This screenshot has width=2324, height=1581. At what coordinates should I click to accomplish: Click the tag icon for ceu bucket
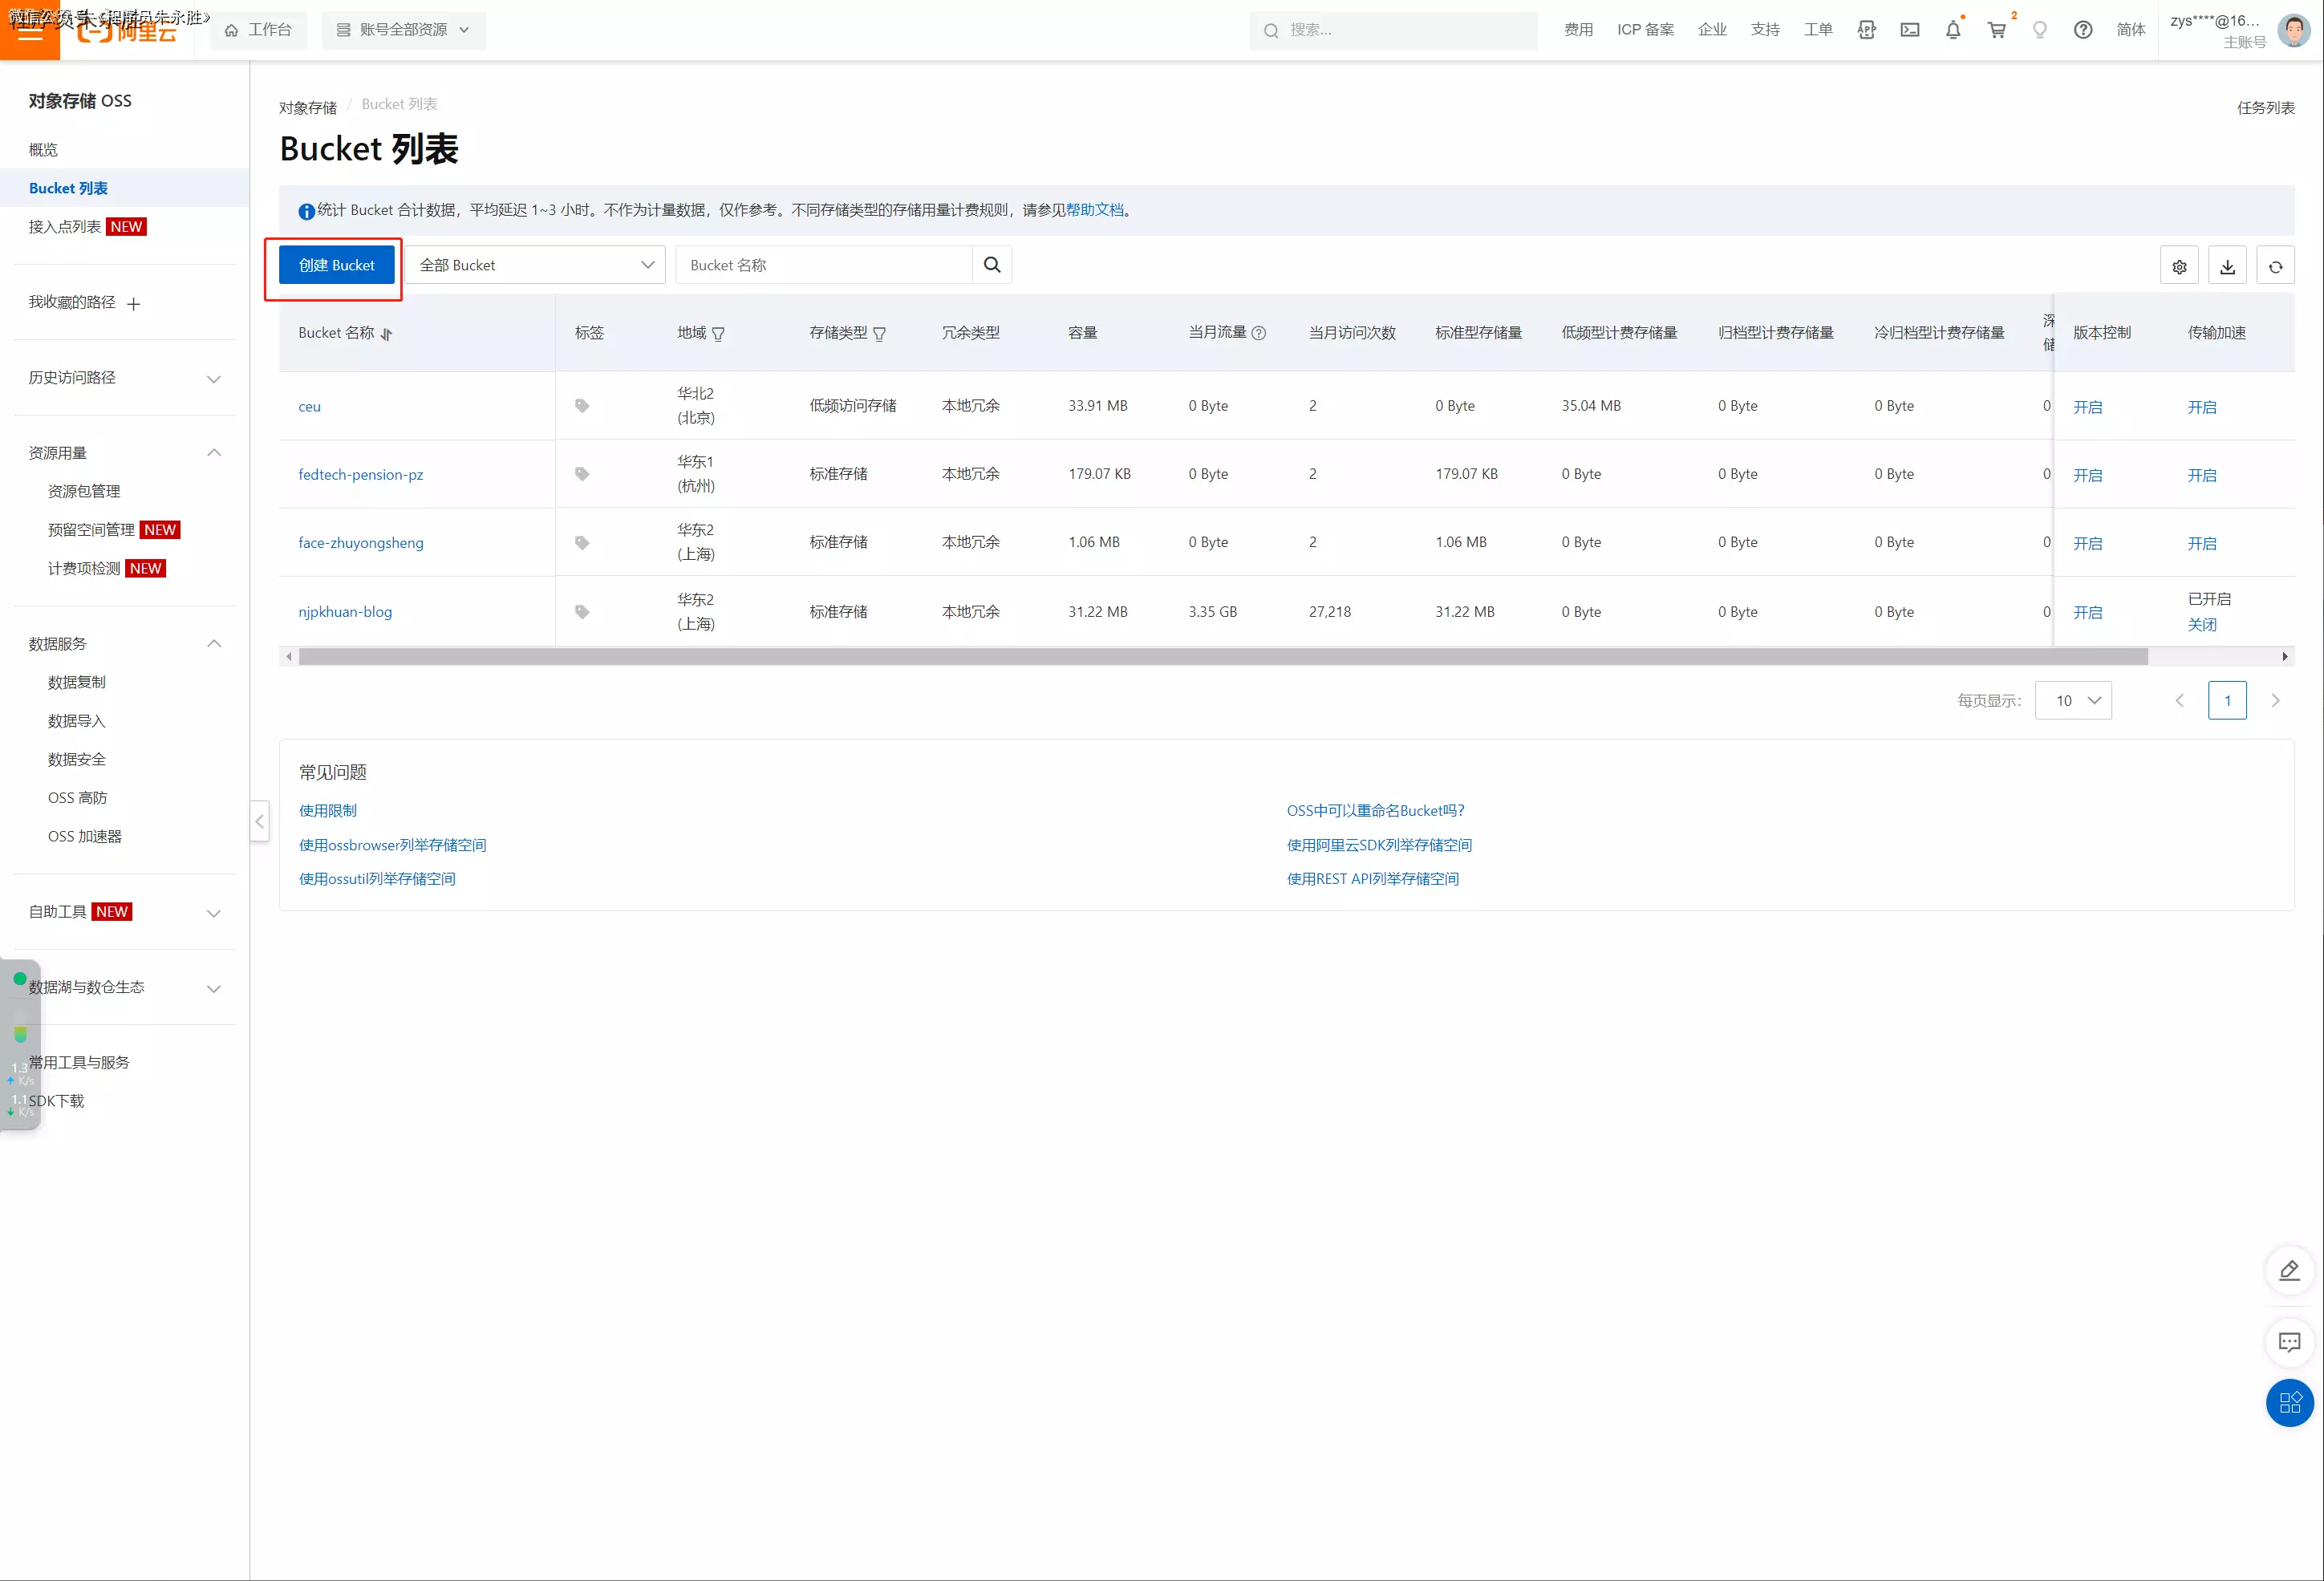pos(582,406)
